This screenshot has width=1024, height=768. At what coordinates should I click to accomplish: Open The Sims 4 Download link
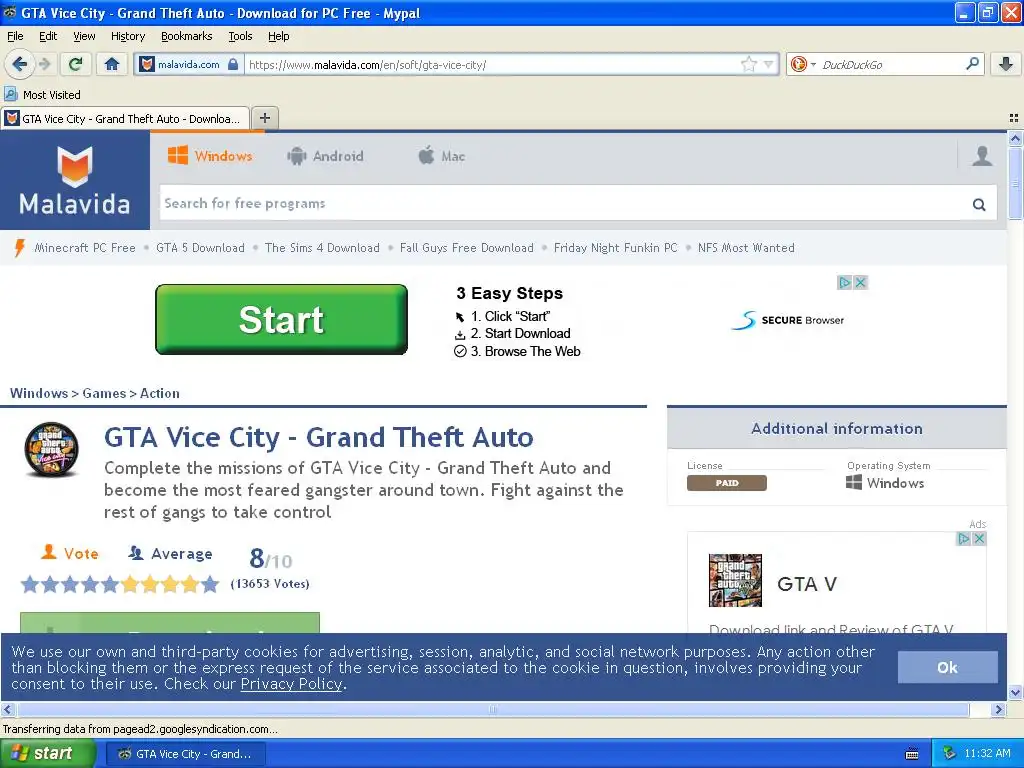point(322,248)
